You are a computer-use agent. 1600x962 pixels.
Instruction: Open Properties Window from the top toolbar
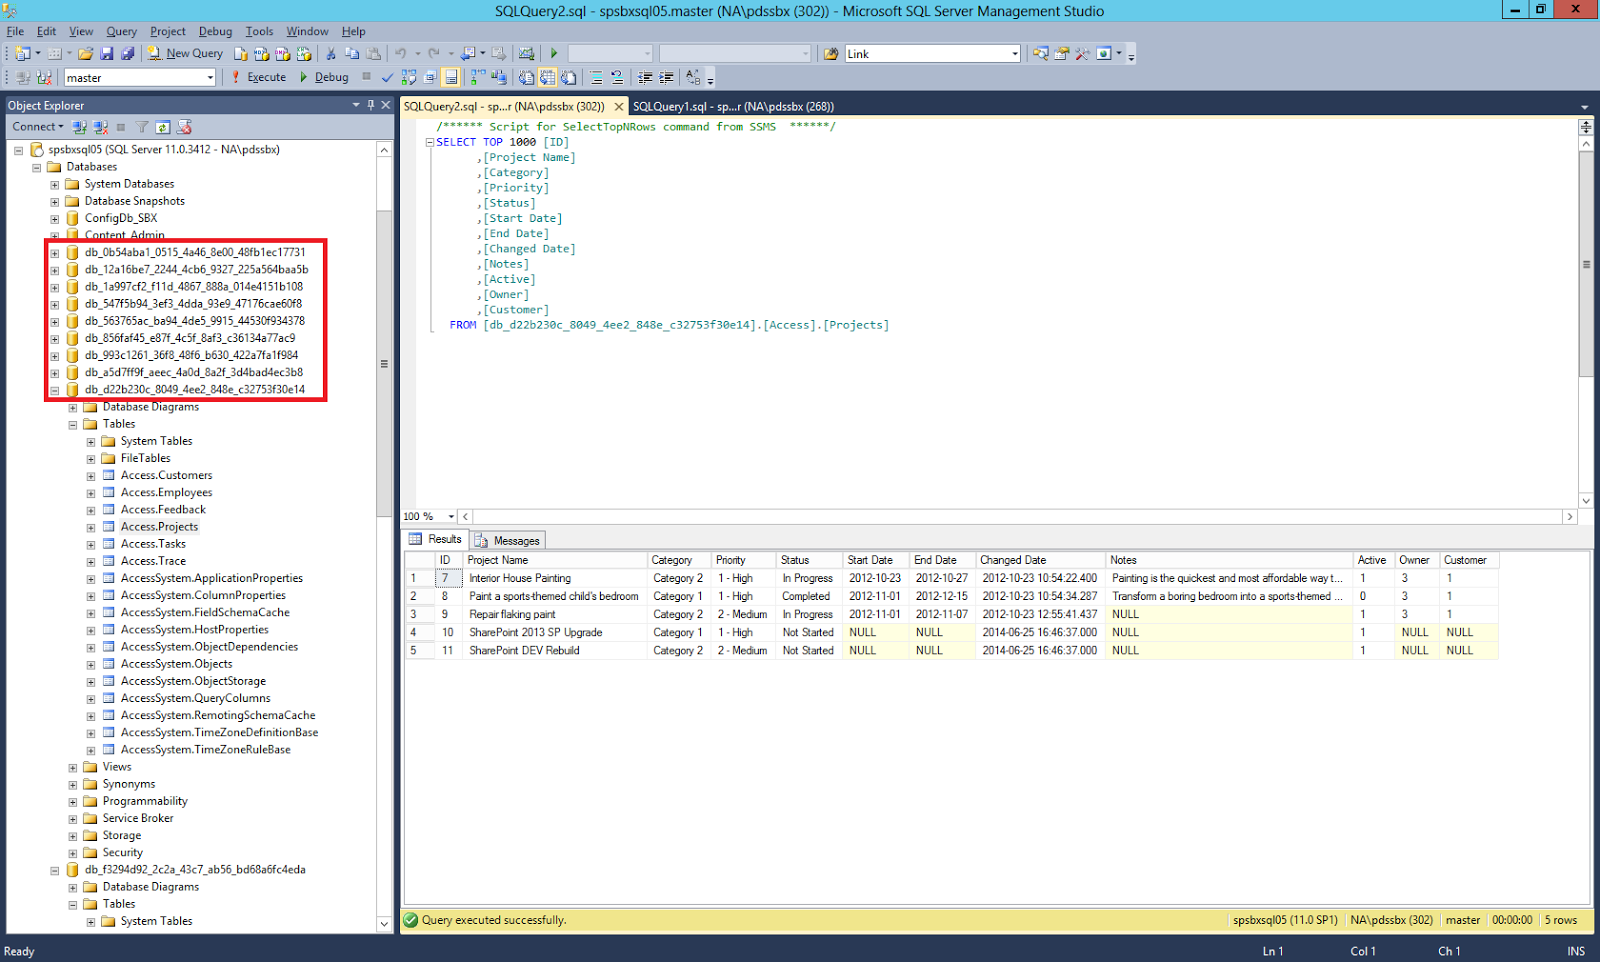point(1061,54)
